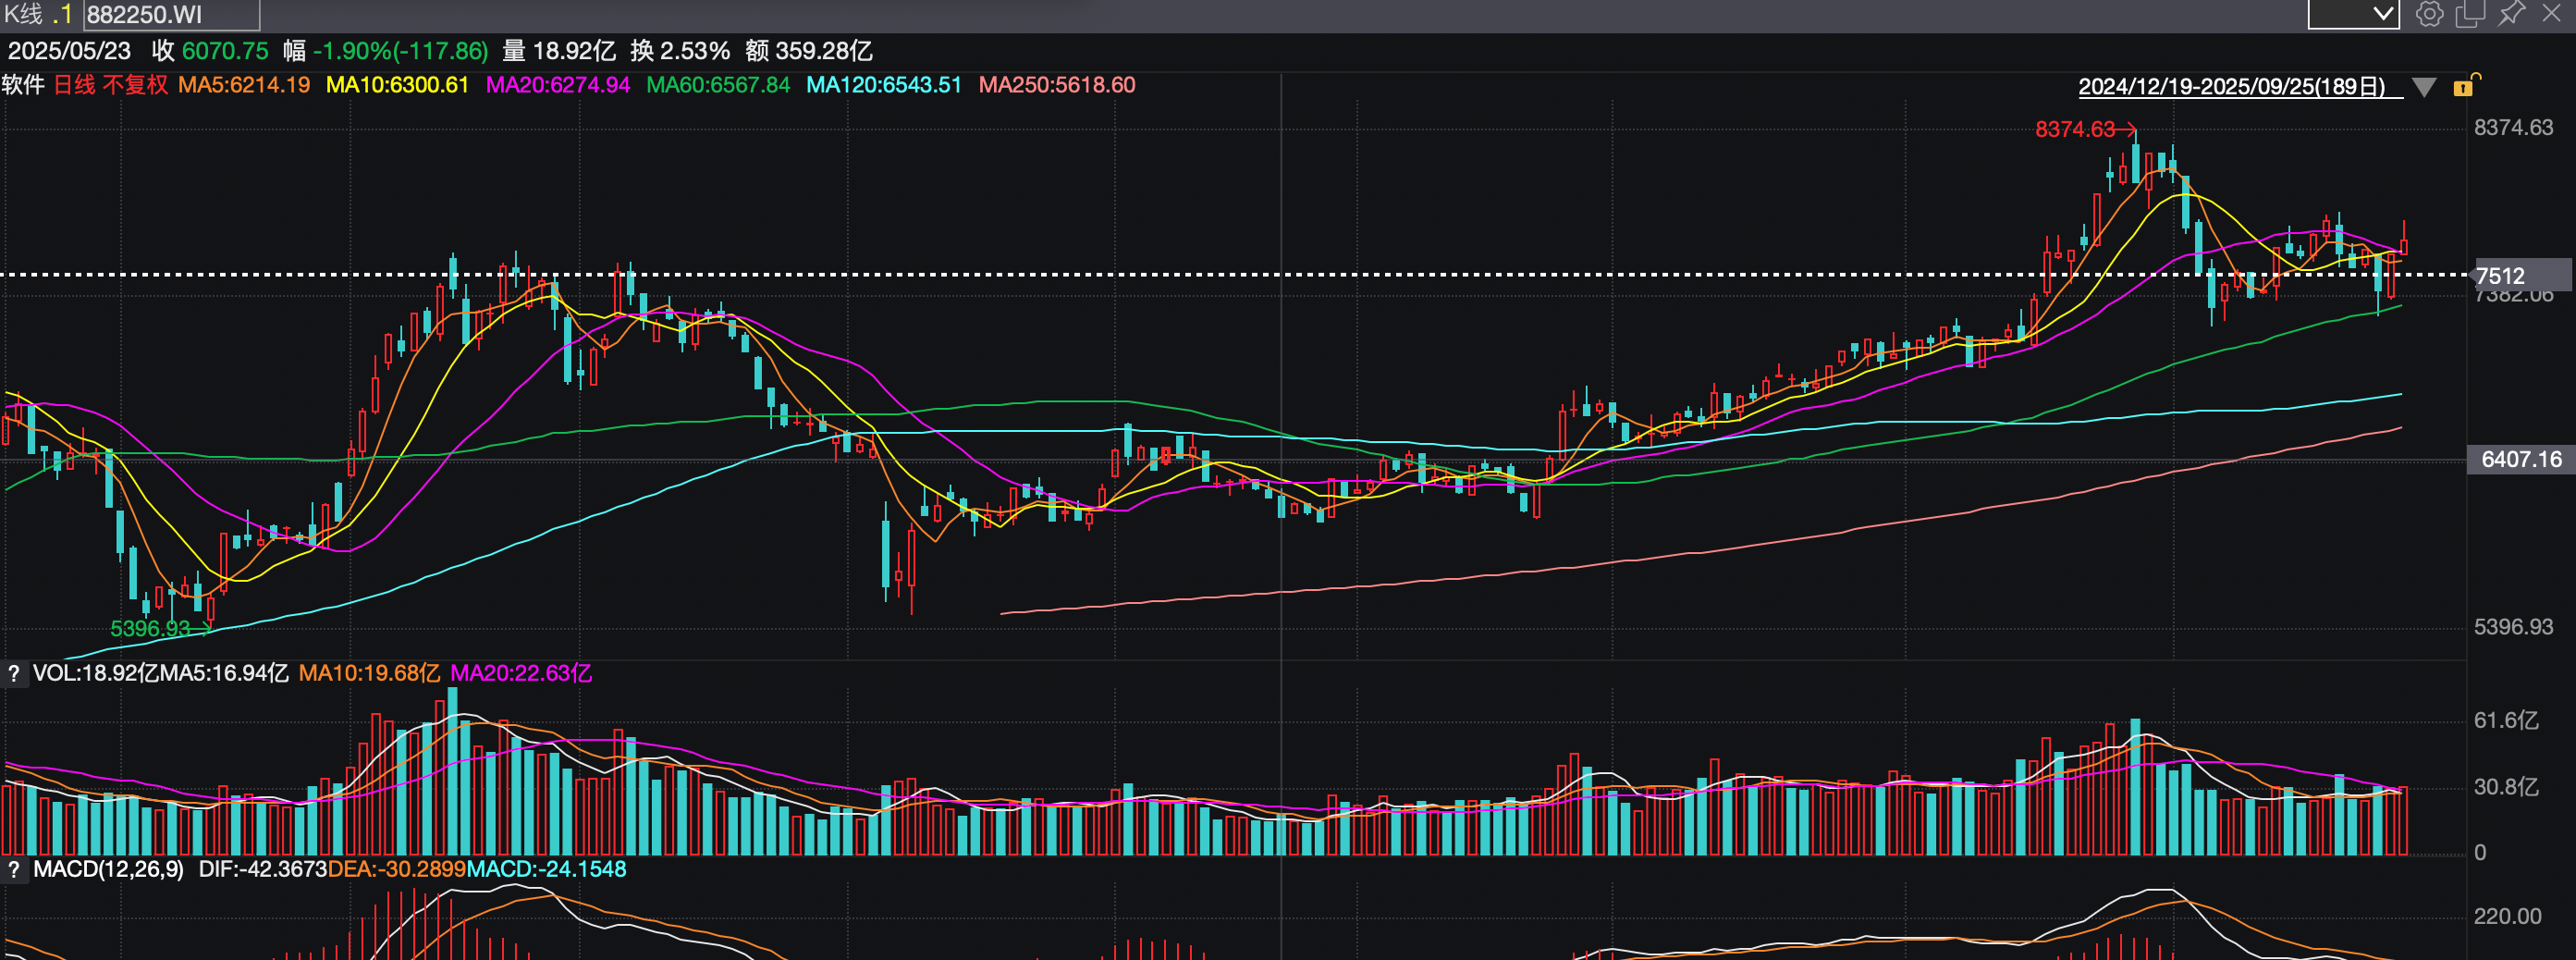Click the MA5:6214.19 moving average label
Viewport: 2576px width, 960px height.
(244, 85)
